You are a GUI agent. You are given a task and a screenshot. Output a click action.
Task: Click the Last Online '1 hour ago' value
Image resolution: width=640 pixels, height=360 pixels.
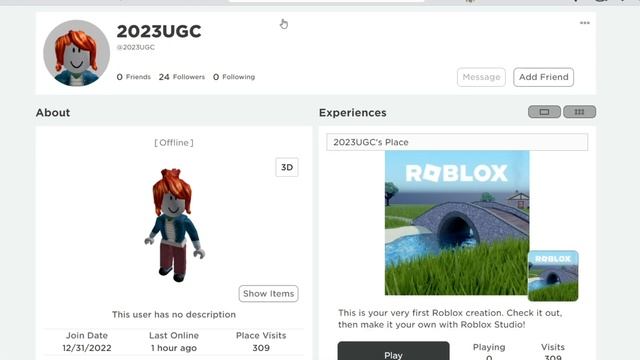(x=174, y=348)
